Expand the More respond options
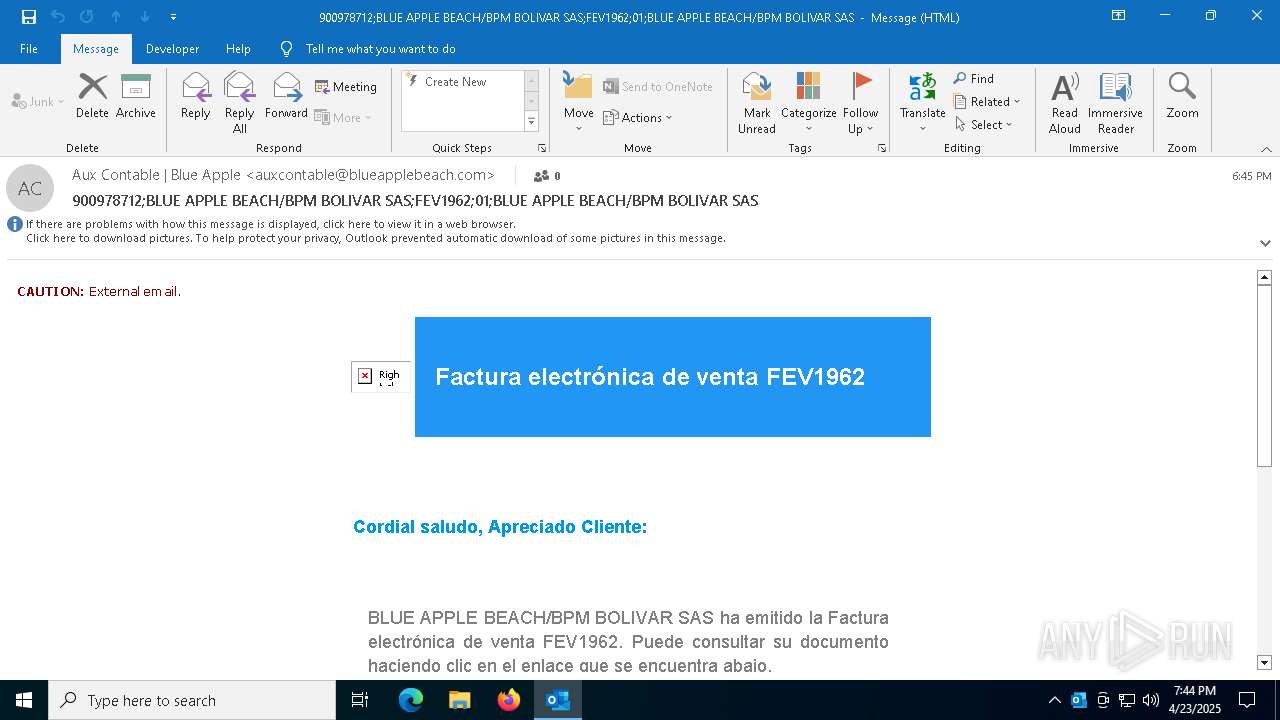The height and width of the screenshot is (720, 1280). 343,117
